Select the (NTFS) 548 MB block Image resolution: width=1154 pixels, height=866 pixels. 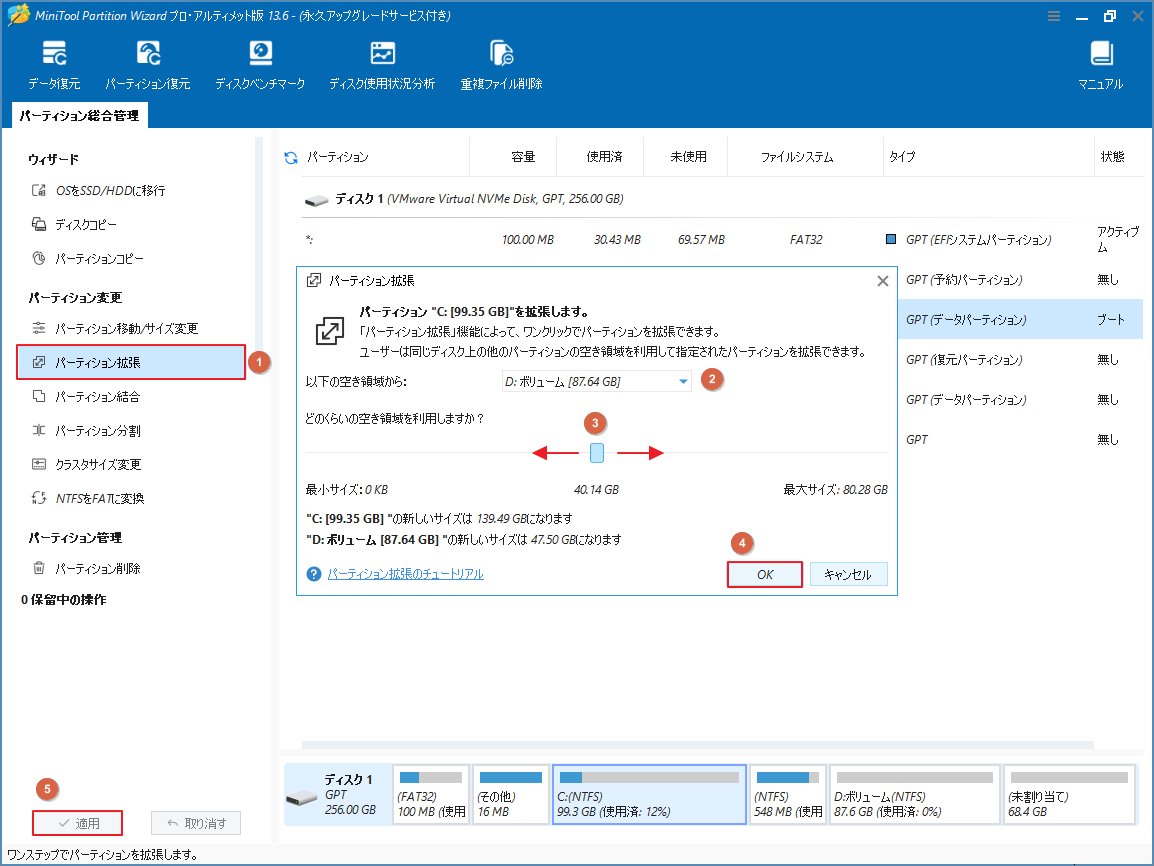[x=787, y=795]
